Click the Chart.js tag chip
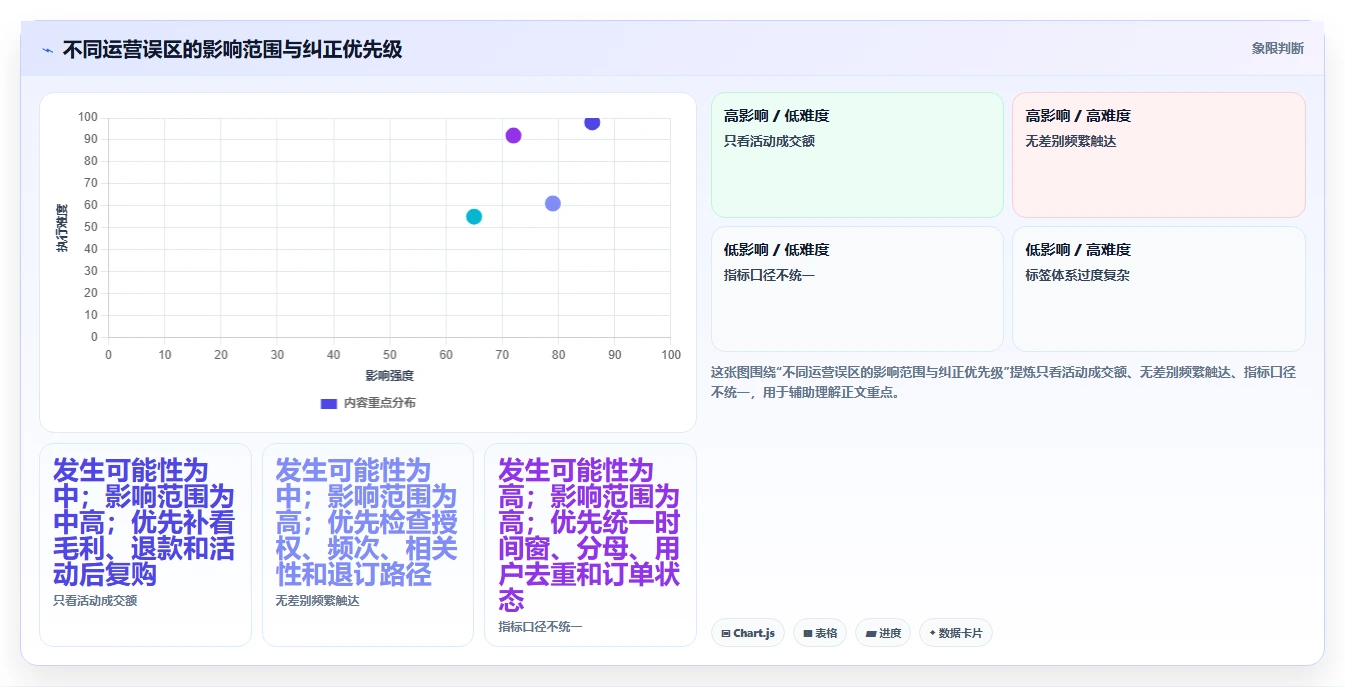 coord(748,633)
